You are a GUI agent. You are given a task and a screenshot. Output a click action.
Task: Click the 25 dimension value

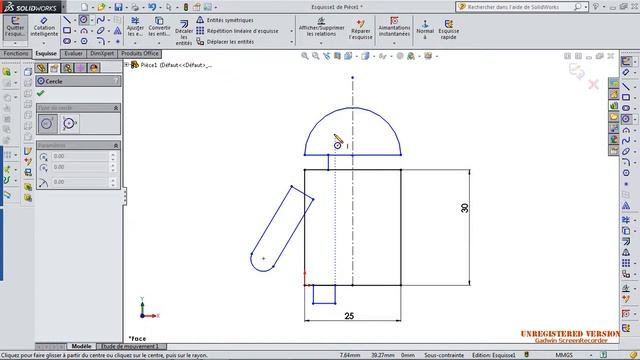click(349, 316)
